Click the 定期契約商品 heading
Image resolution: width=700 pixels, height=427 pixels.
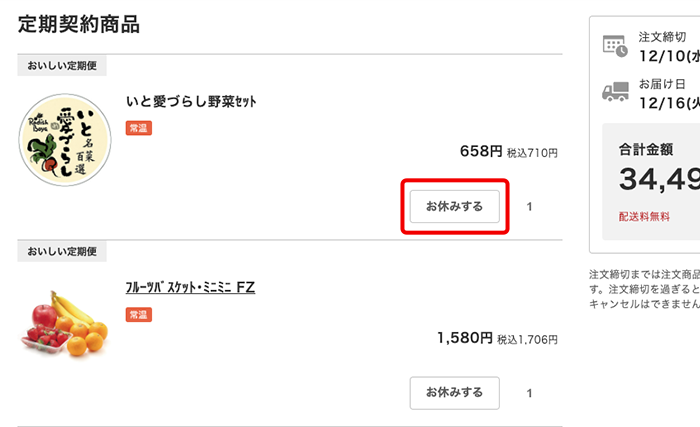point(79,24)
